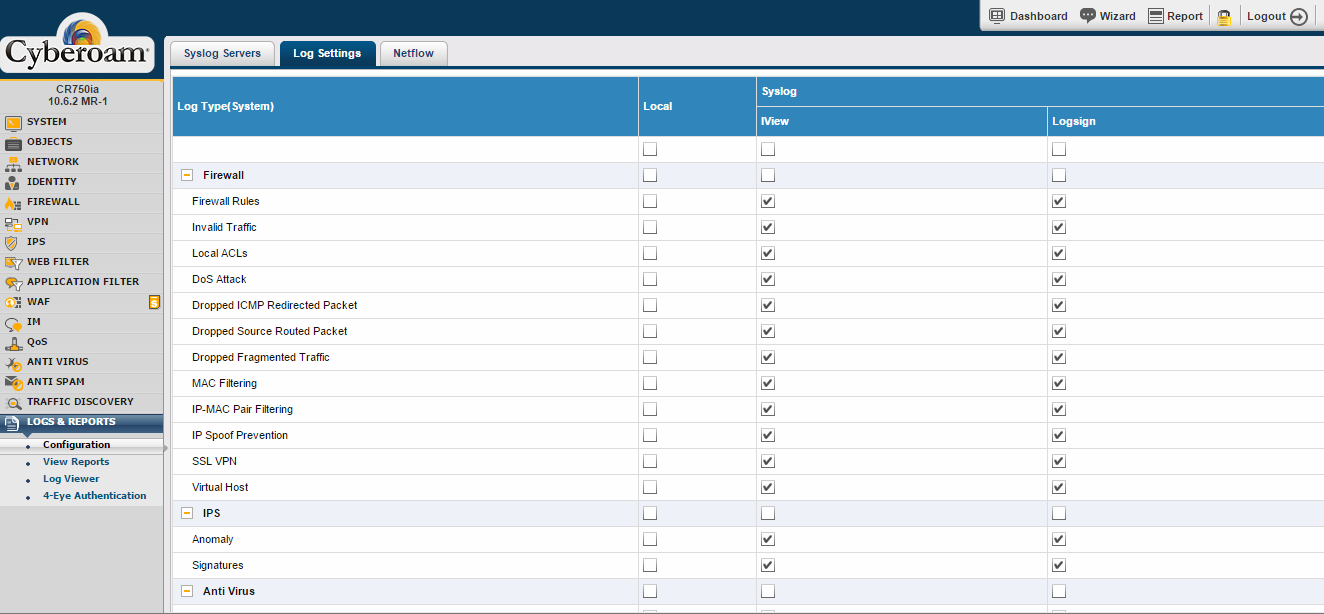Click the IP Spoof Prevention row label
1324x614 pixels.
240,435
